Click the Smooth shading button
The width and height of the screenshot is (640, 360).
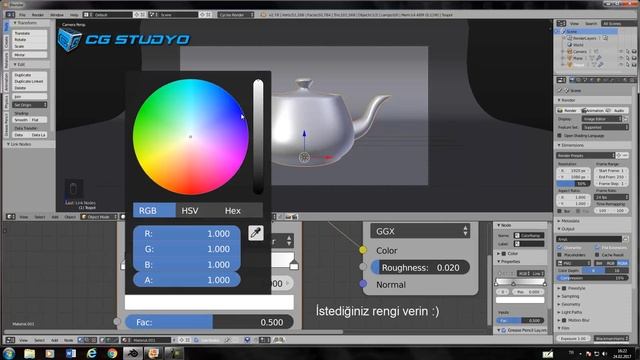[21, 120]
